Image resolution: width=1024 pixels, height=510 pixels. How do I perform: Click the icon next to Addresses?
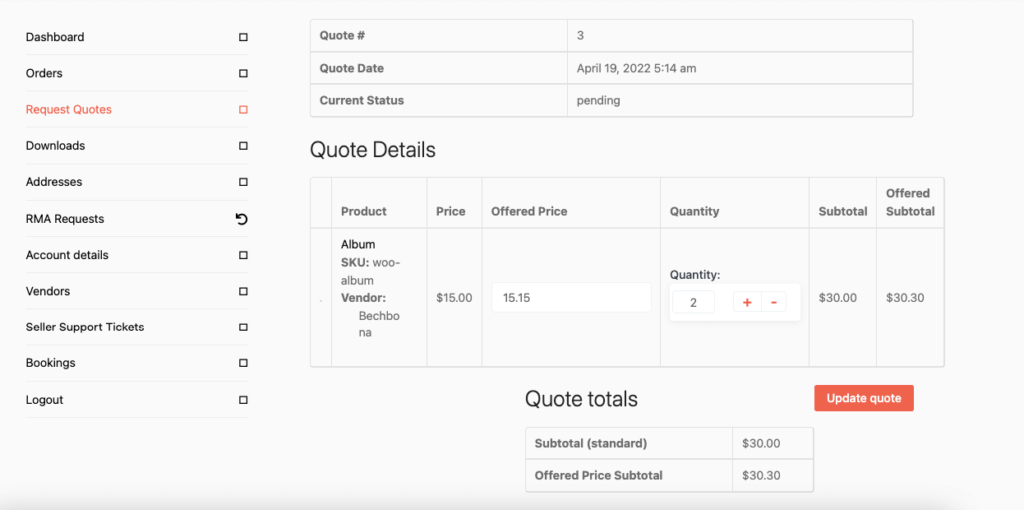243,182
